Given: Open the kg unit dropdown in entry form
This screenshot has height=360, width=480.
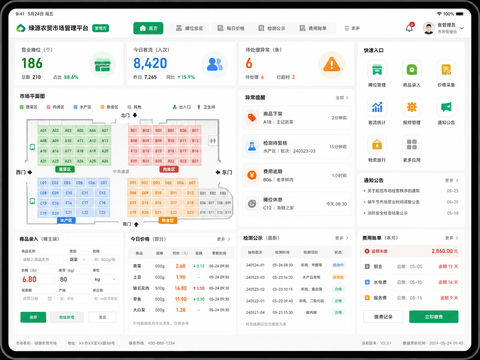Looking at the screenshot, I should tap(105, 279).
